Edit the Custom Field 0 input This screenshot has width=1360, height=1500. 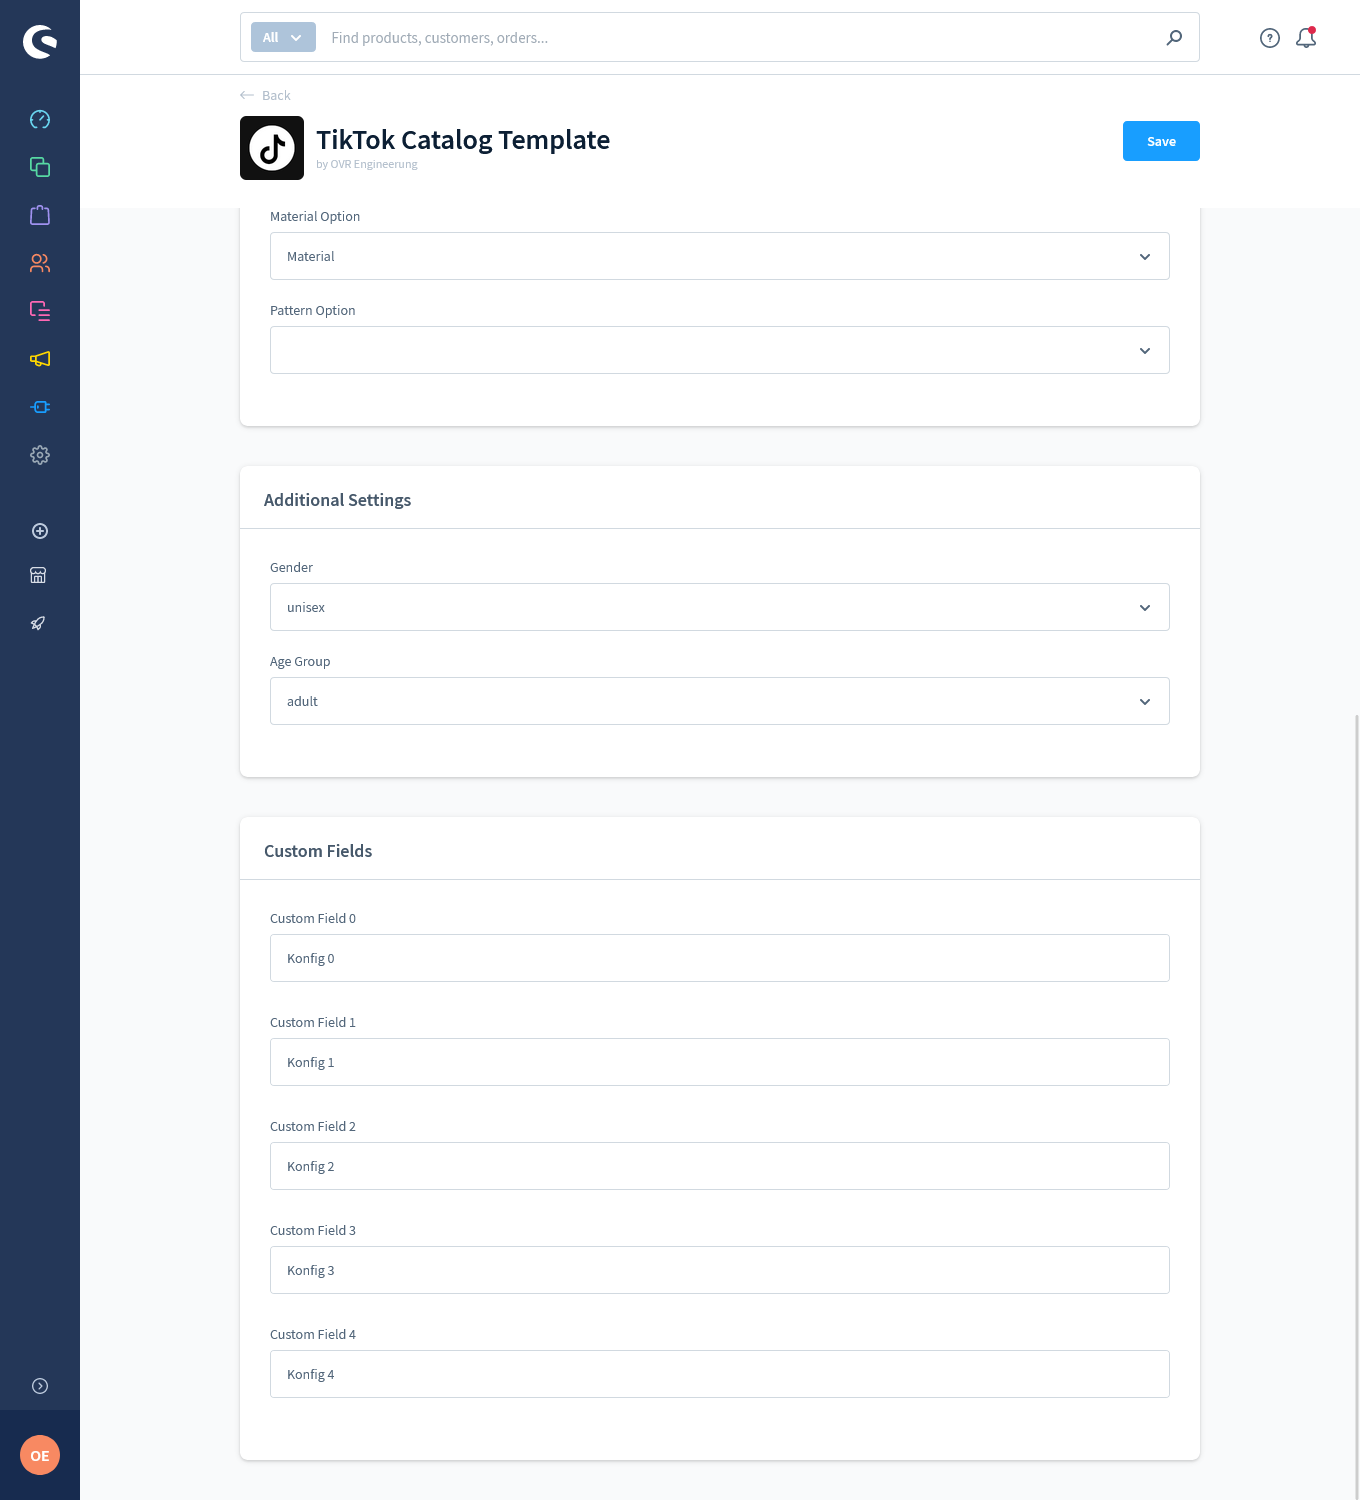point(720,958)
